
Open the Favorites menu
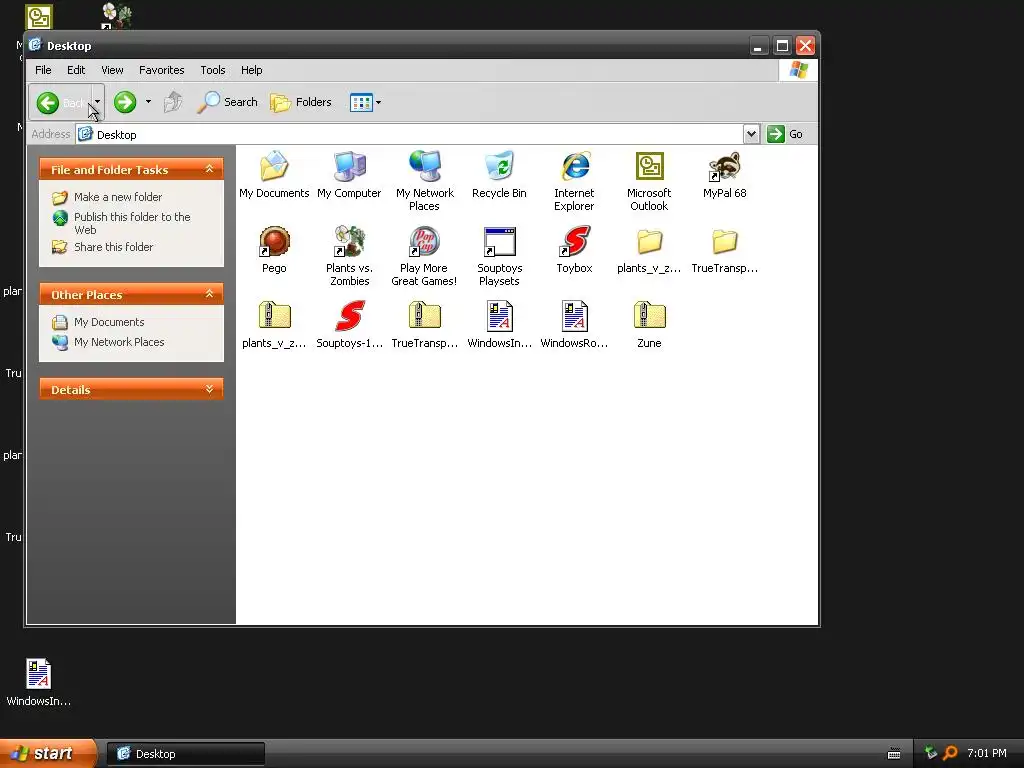(161, 70)
